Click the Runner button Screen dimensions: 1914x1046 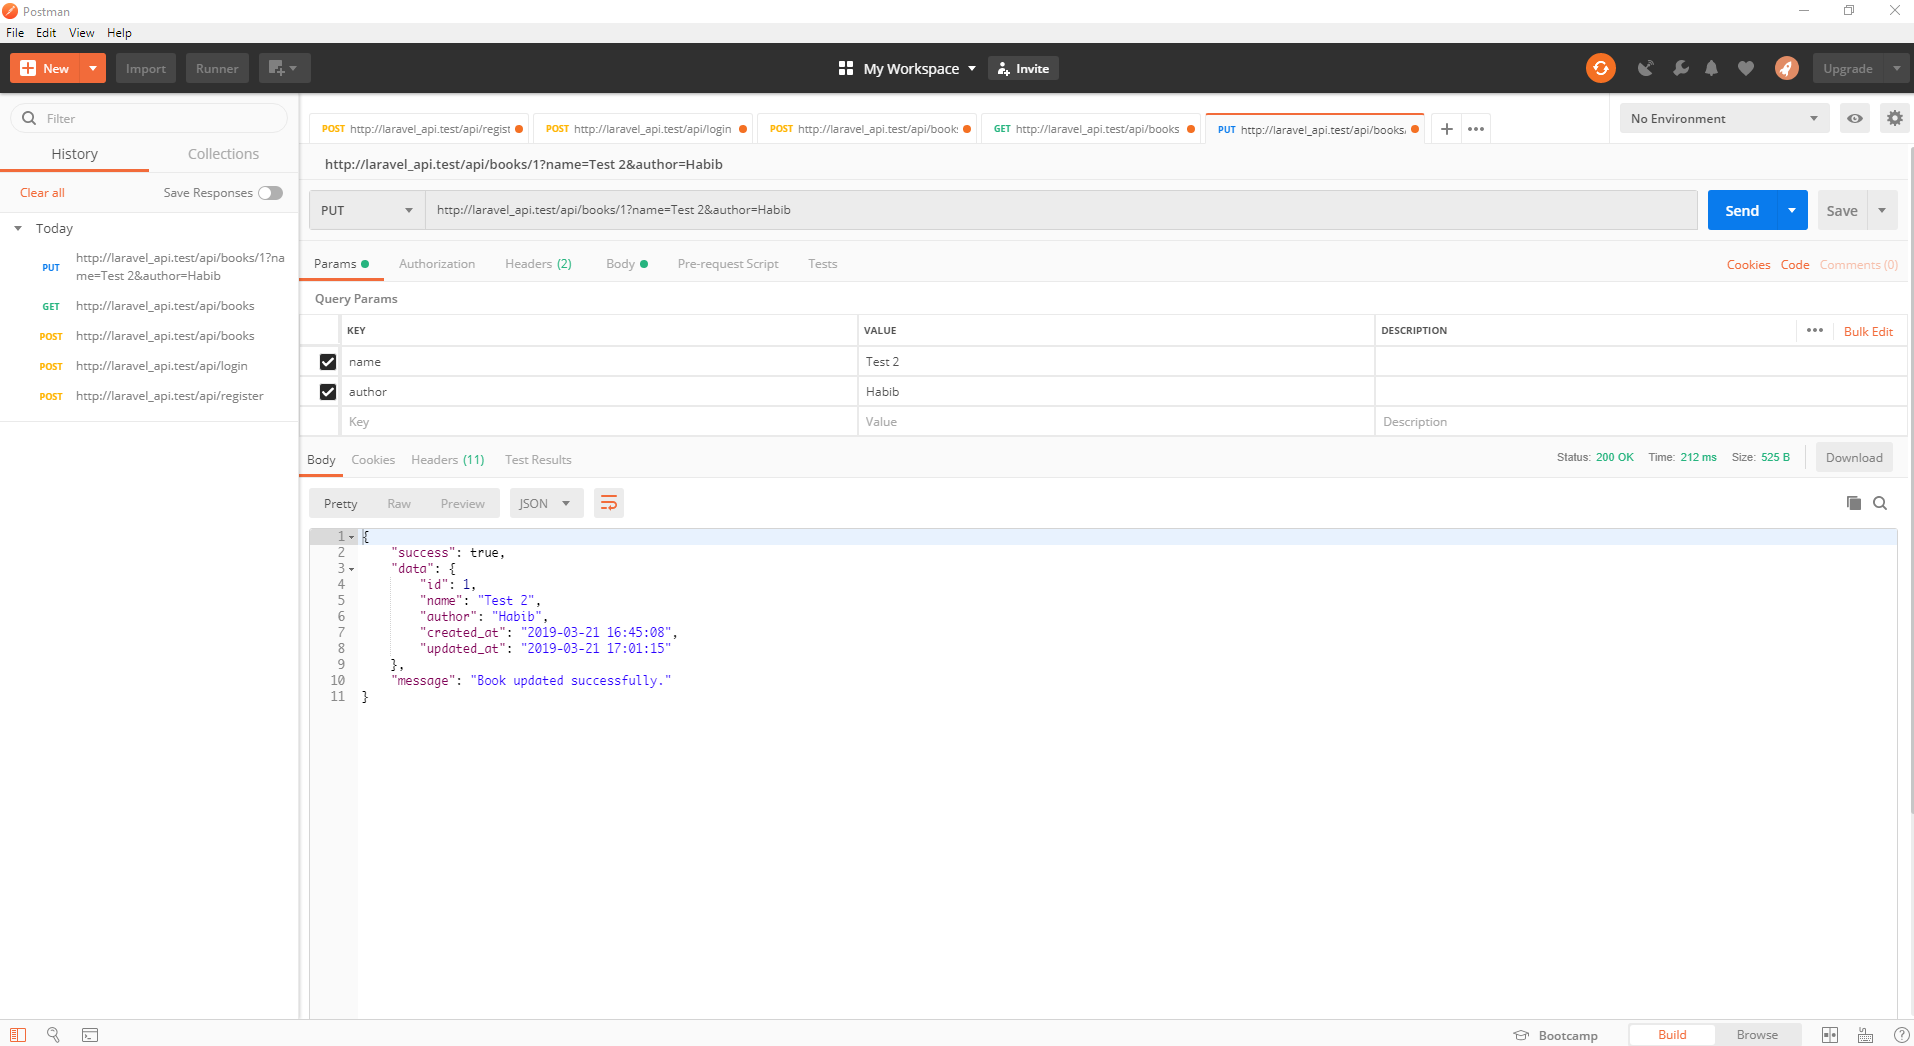tap(217, 68)
